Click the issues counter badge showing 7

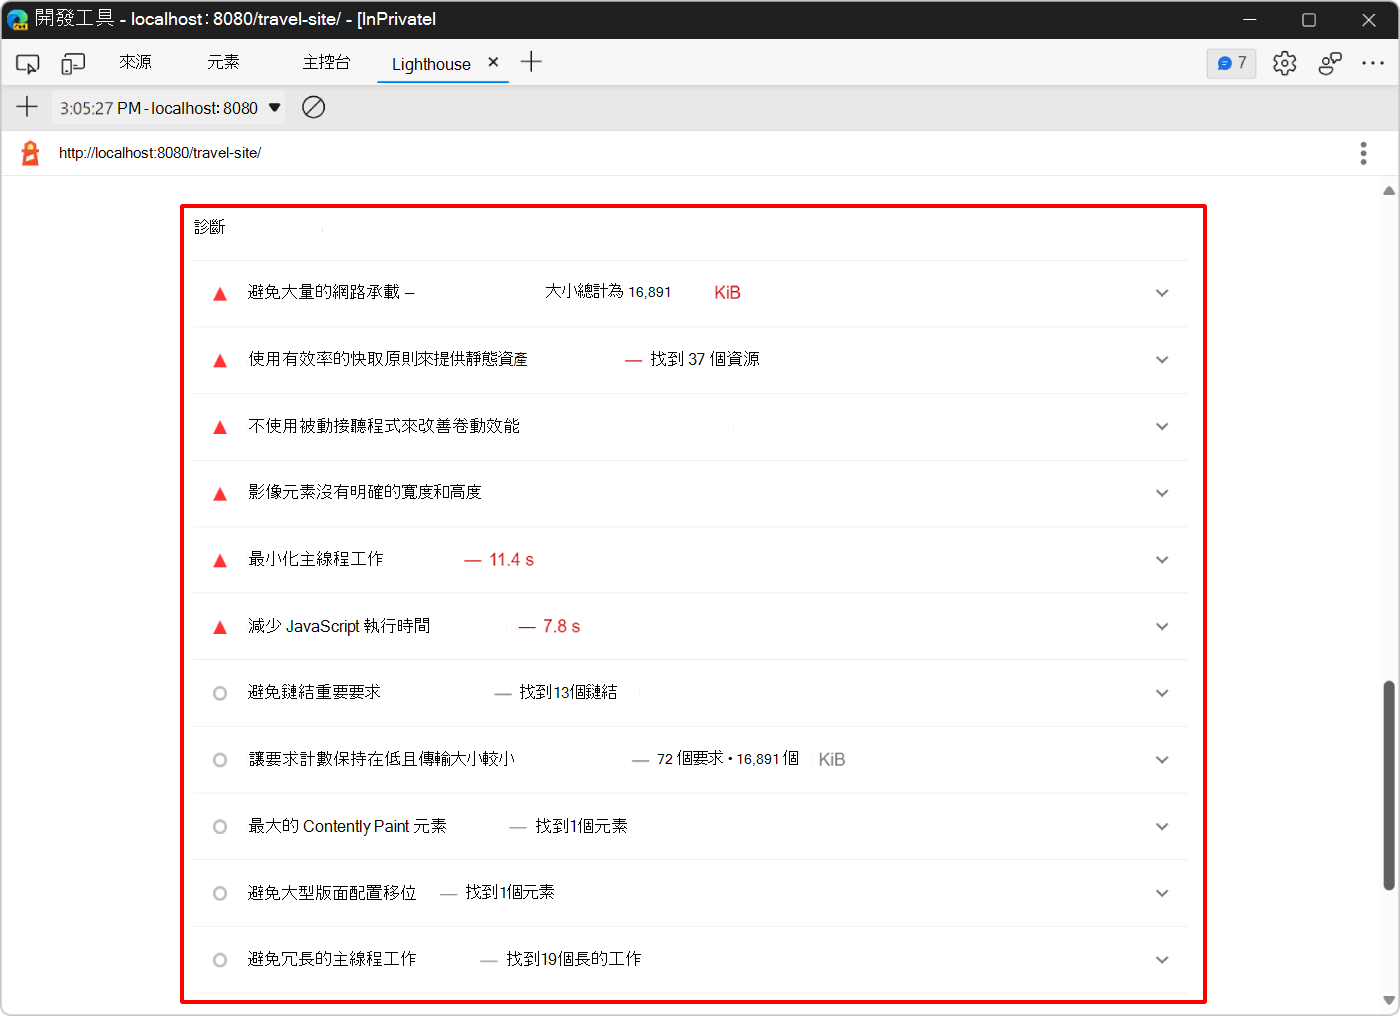click(1231, 63)
